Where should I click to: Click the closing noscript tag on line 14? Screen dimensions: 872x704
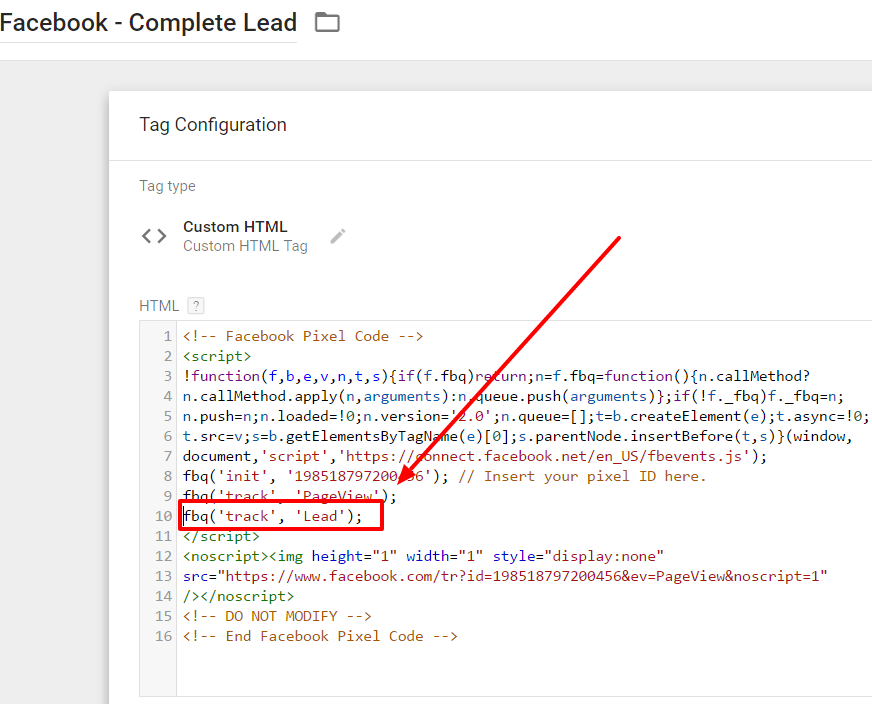(x=239, y=597)
